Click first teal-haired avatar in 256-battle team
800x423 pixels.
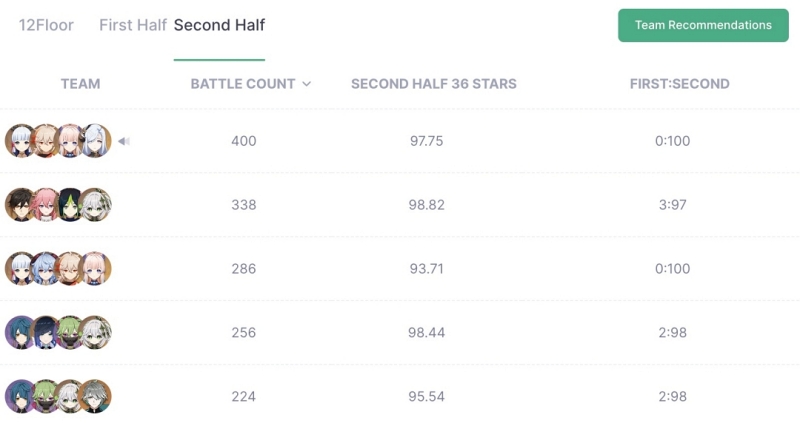click(21, 332)
